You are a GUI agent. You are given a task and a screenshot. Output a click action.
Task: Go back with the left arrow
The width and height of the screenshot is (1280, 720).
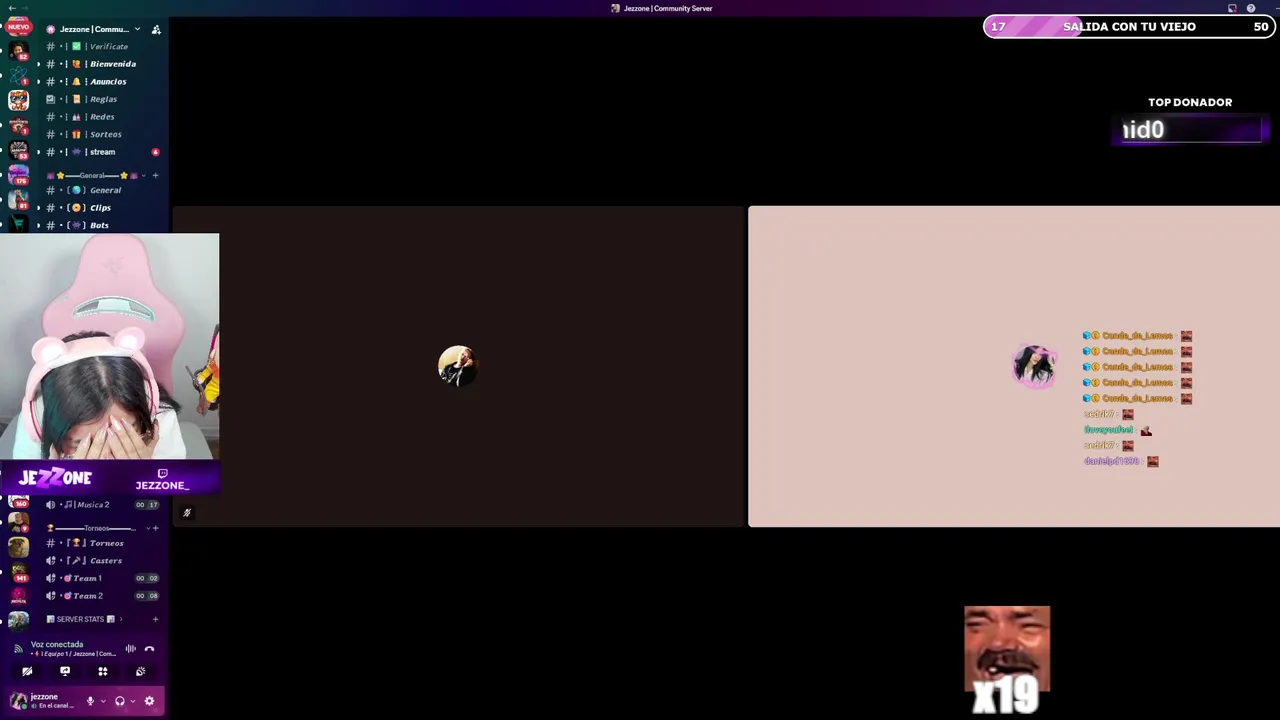[x=12, y=8]
